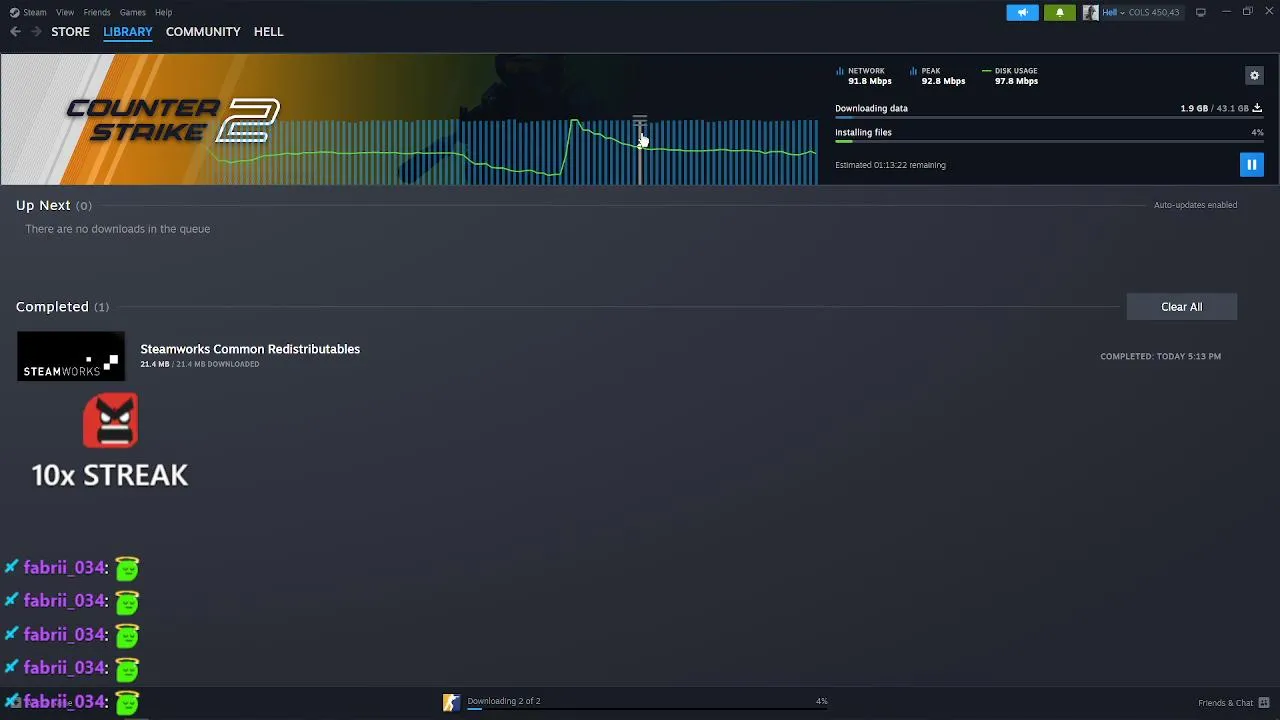Open Friends & Chat panel
Image resolution: width=1280 pixels, height=720 pixels.
tap(1225, 703)
